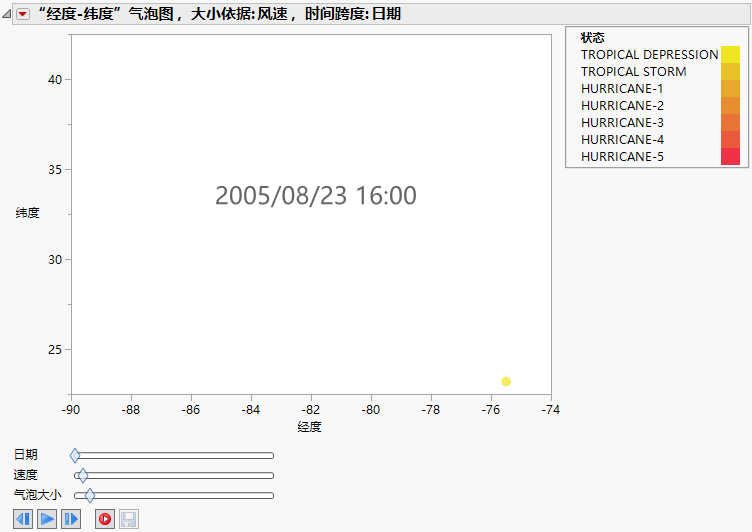
Task: Click the X-axis tick value -74
Action: pos(551,410)
